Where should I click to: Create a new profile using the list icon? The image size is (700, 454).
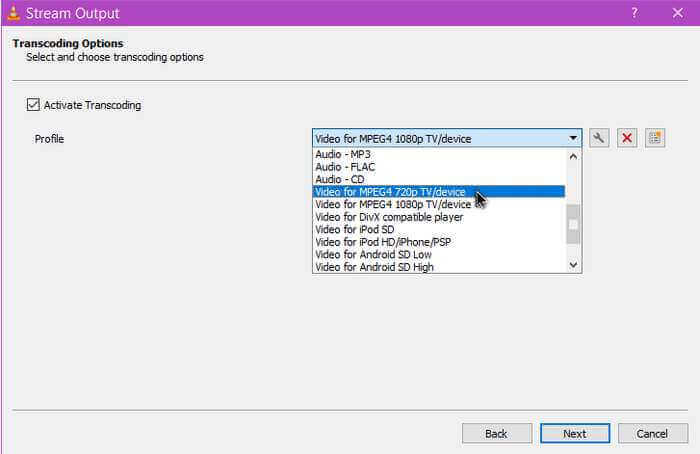click(x=655, y=138)
